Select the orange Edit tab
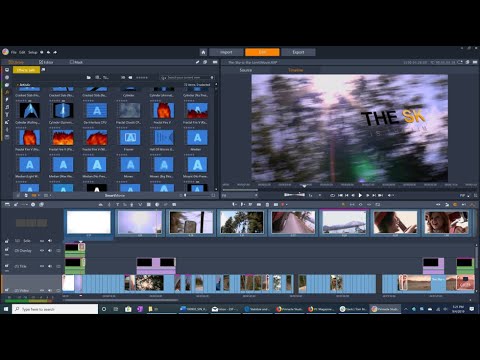The image size is (480, 360). coord(262,52)
